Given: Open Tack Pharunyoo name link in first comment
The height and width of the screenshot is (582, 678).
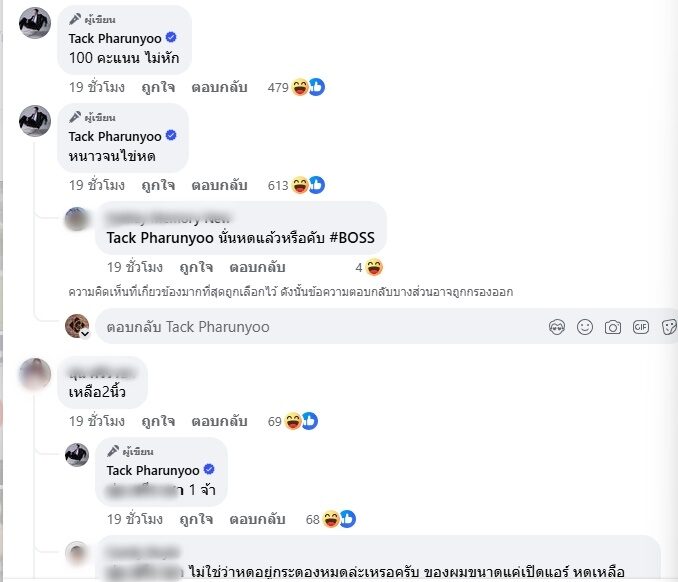Looking at the screenshot, I should tap(115, 38).
